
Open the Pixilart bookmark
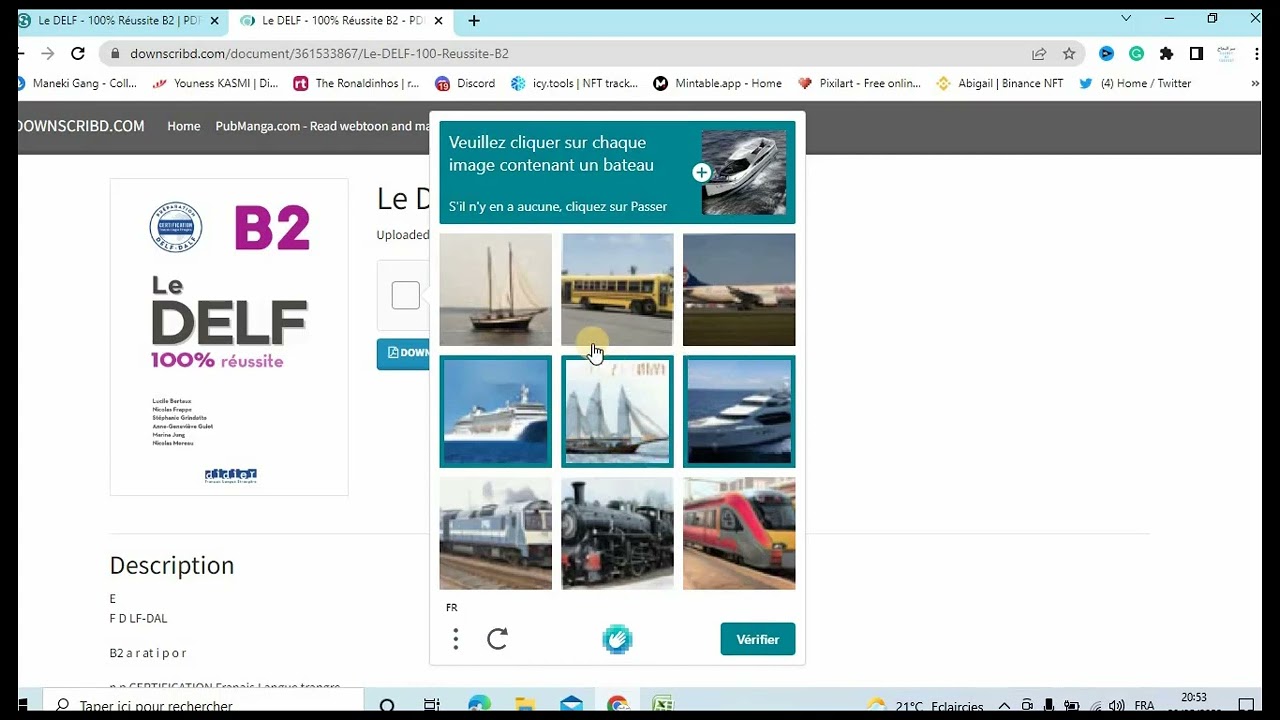(859, 84)
